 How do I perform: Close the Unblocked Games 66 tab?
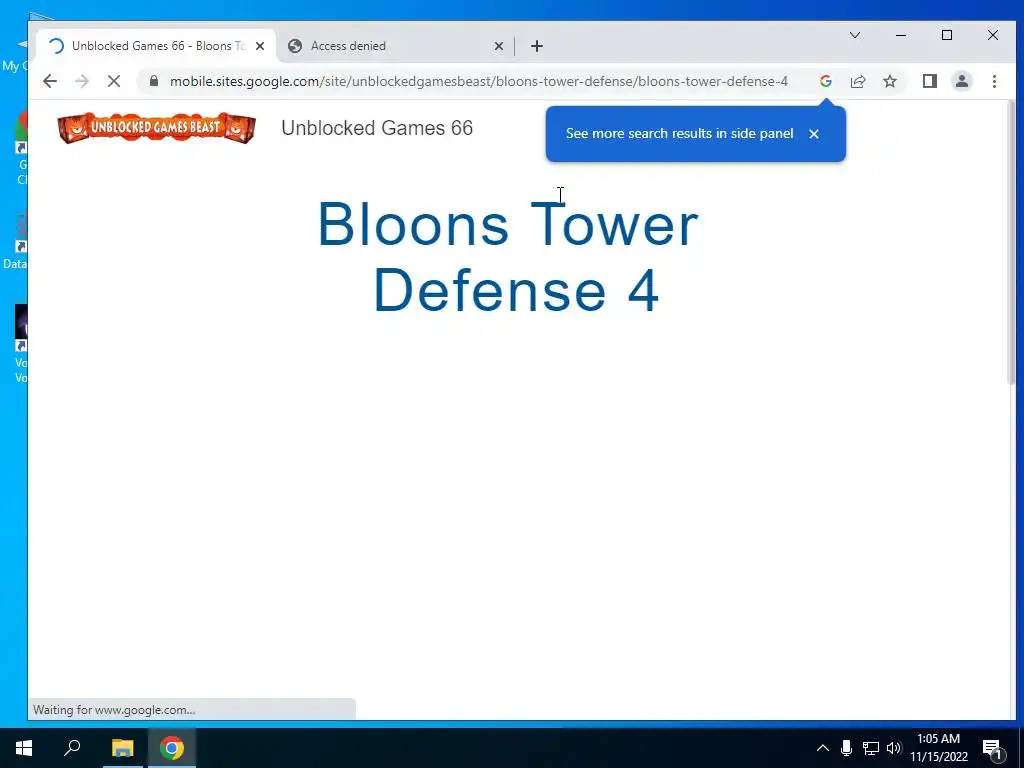click(260, 46)
